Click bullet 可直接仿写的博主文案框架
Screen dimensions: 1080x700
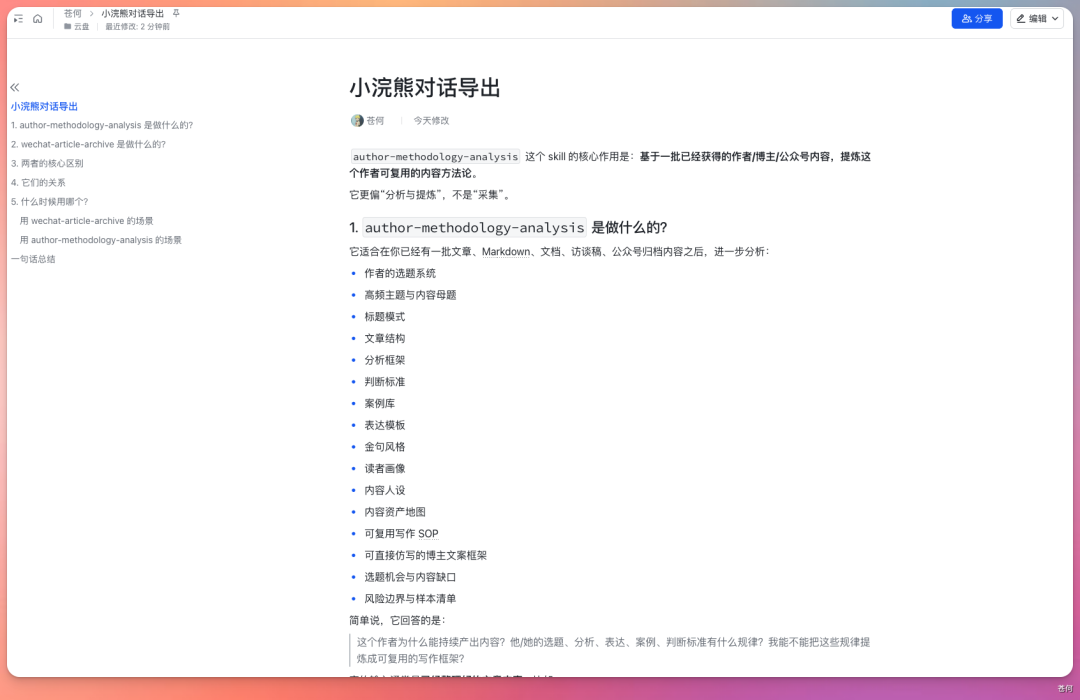[x=426, y=556]
